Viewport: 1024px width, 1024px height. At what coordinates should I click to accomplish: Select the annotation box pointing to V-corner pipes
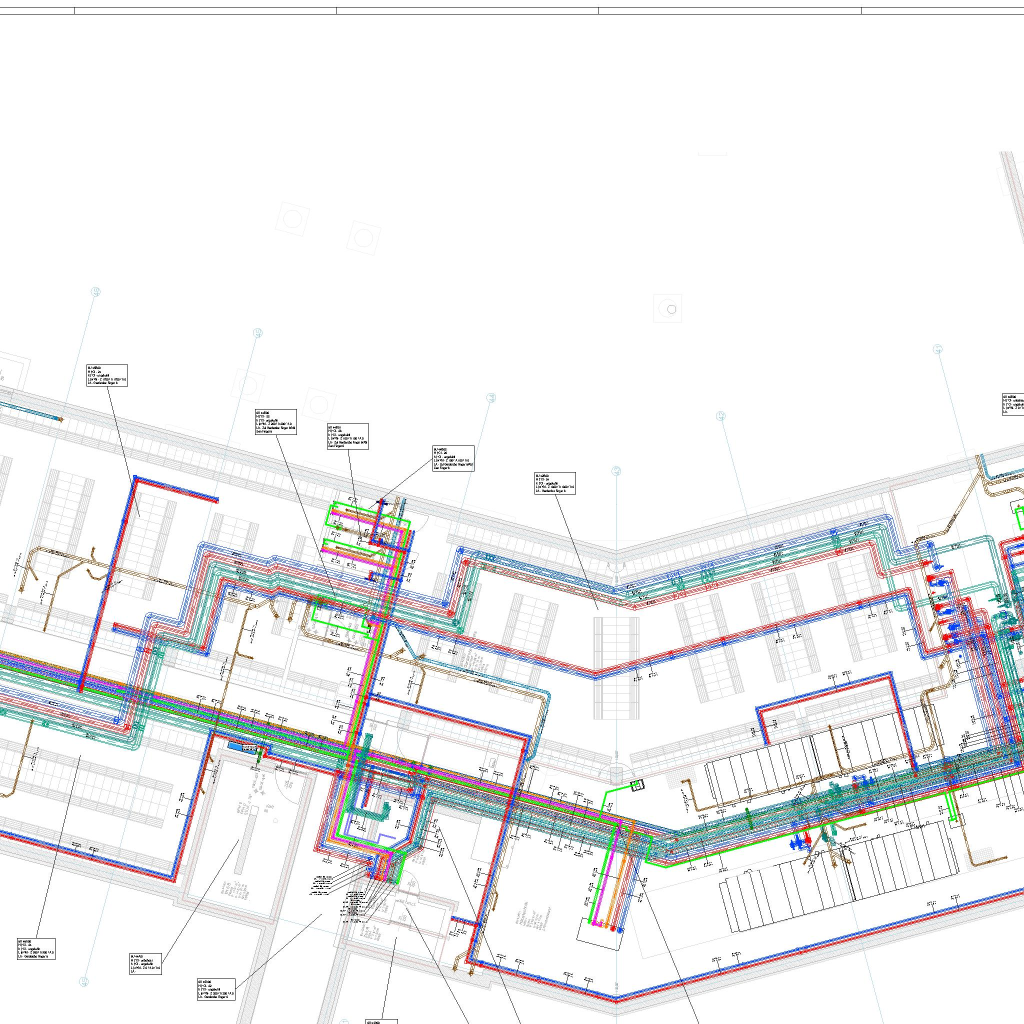[x=554, y=482]
